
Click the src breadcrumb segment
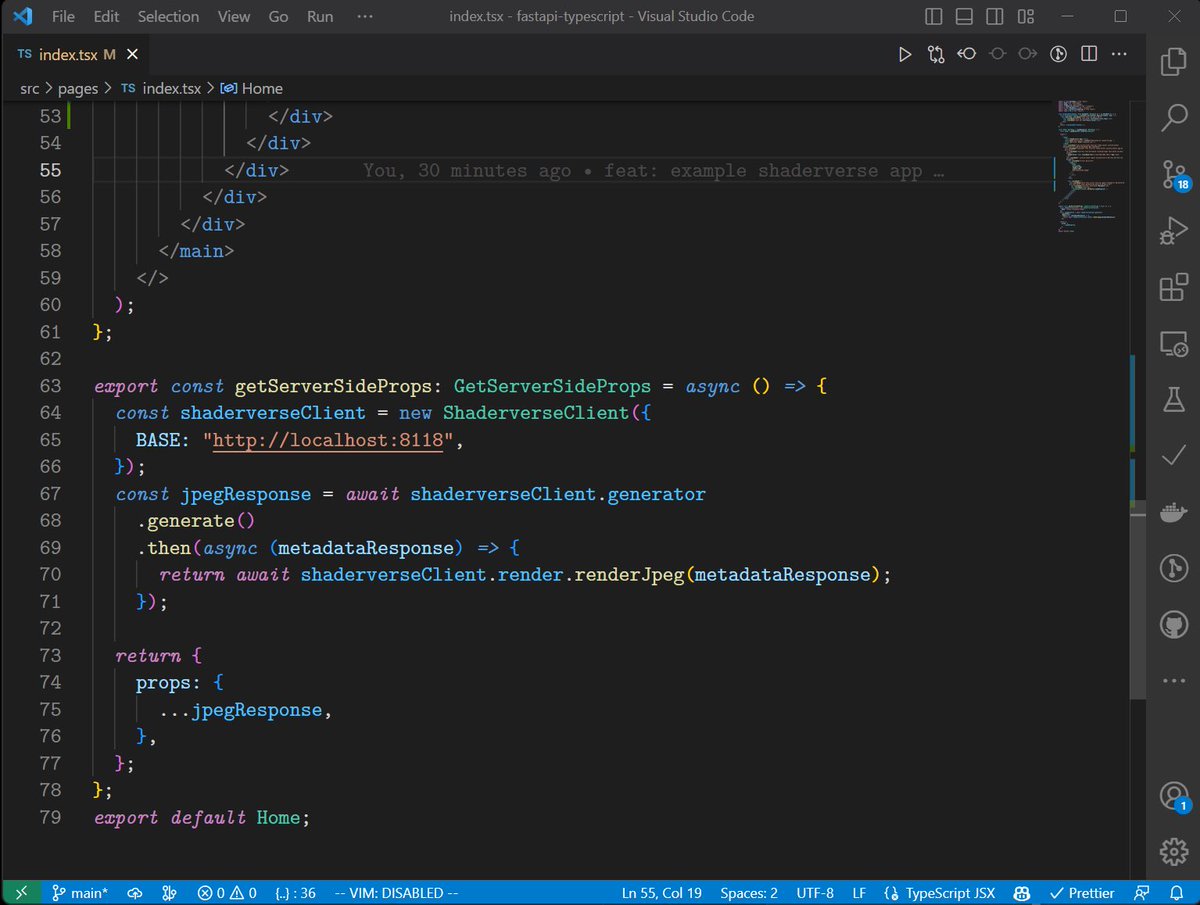(x=30, y=88)
